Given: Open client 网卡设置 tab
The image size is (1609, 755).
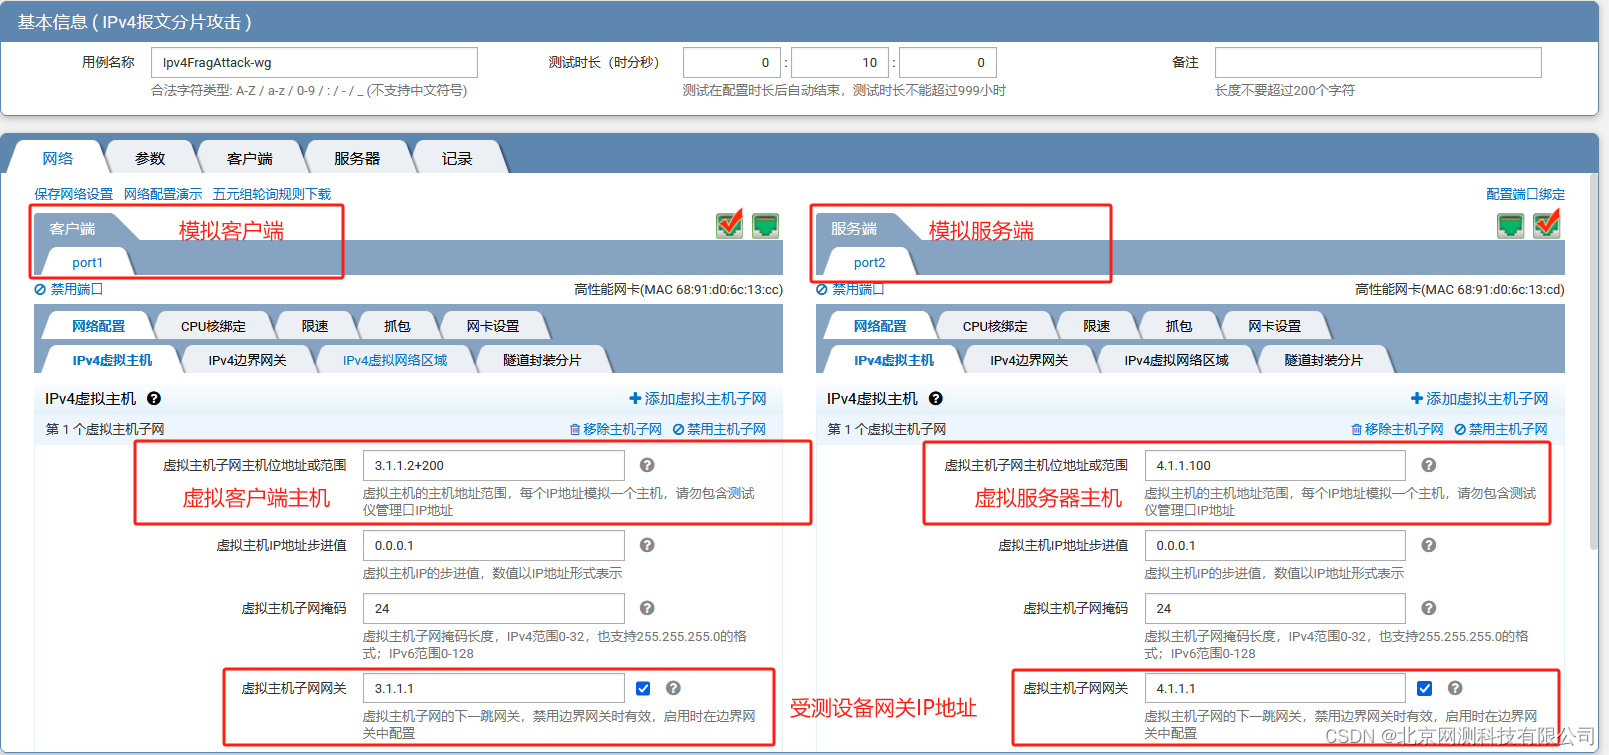Looking at the screenshot, I should 493,326.
